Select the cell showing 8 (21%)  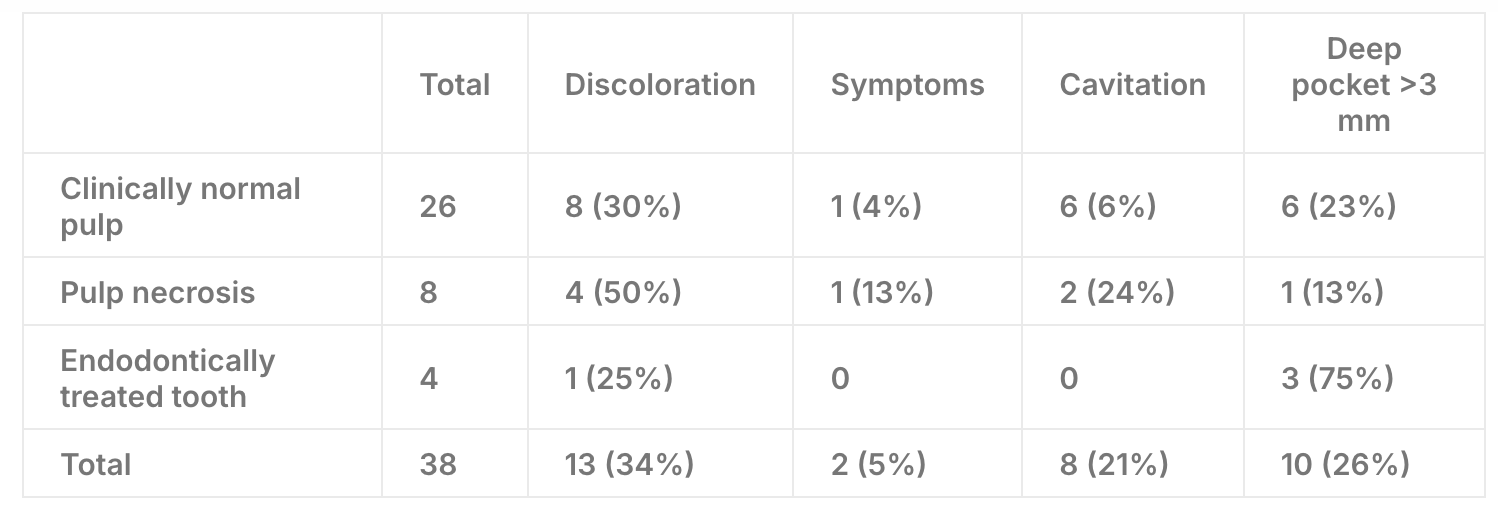pos(1114,464)
